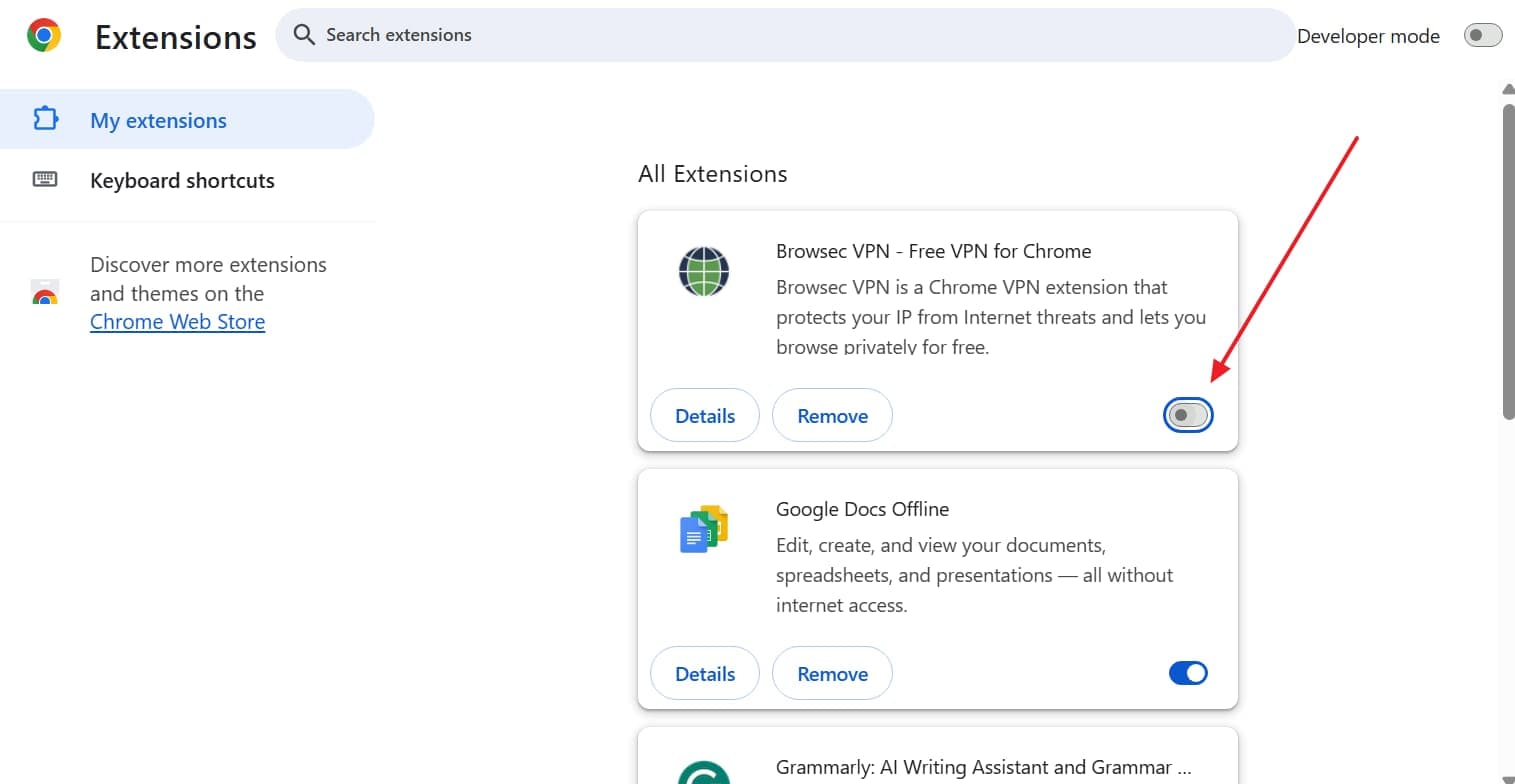The width and height of the screenshot is (1515, 784).
Task: Click the Chrome logo icon
Action: 44,36
